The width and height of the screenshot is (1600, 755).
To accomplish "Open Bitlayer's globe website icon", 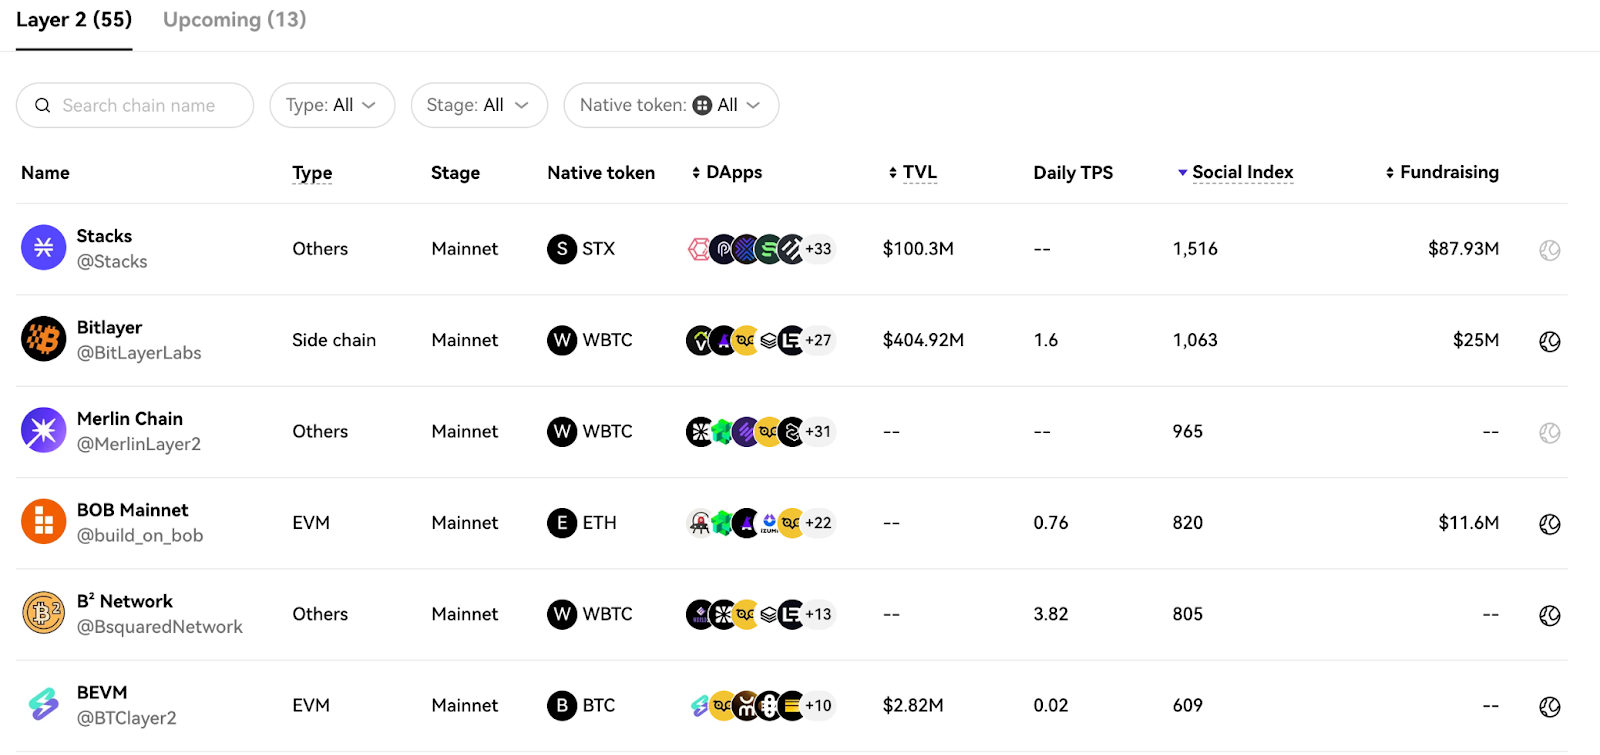I will coord(1549,341).
